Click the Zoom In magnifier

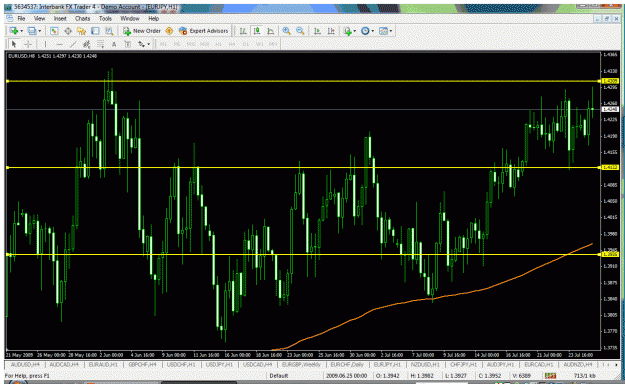[286, 31]
